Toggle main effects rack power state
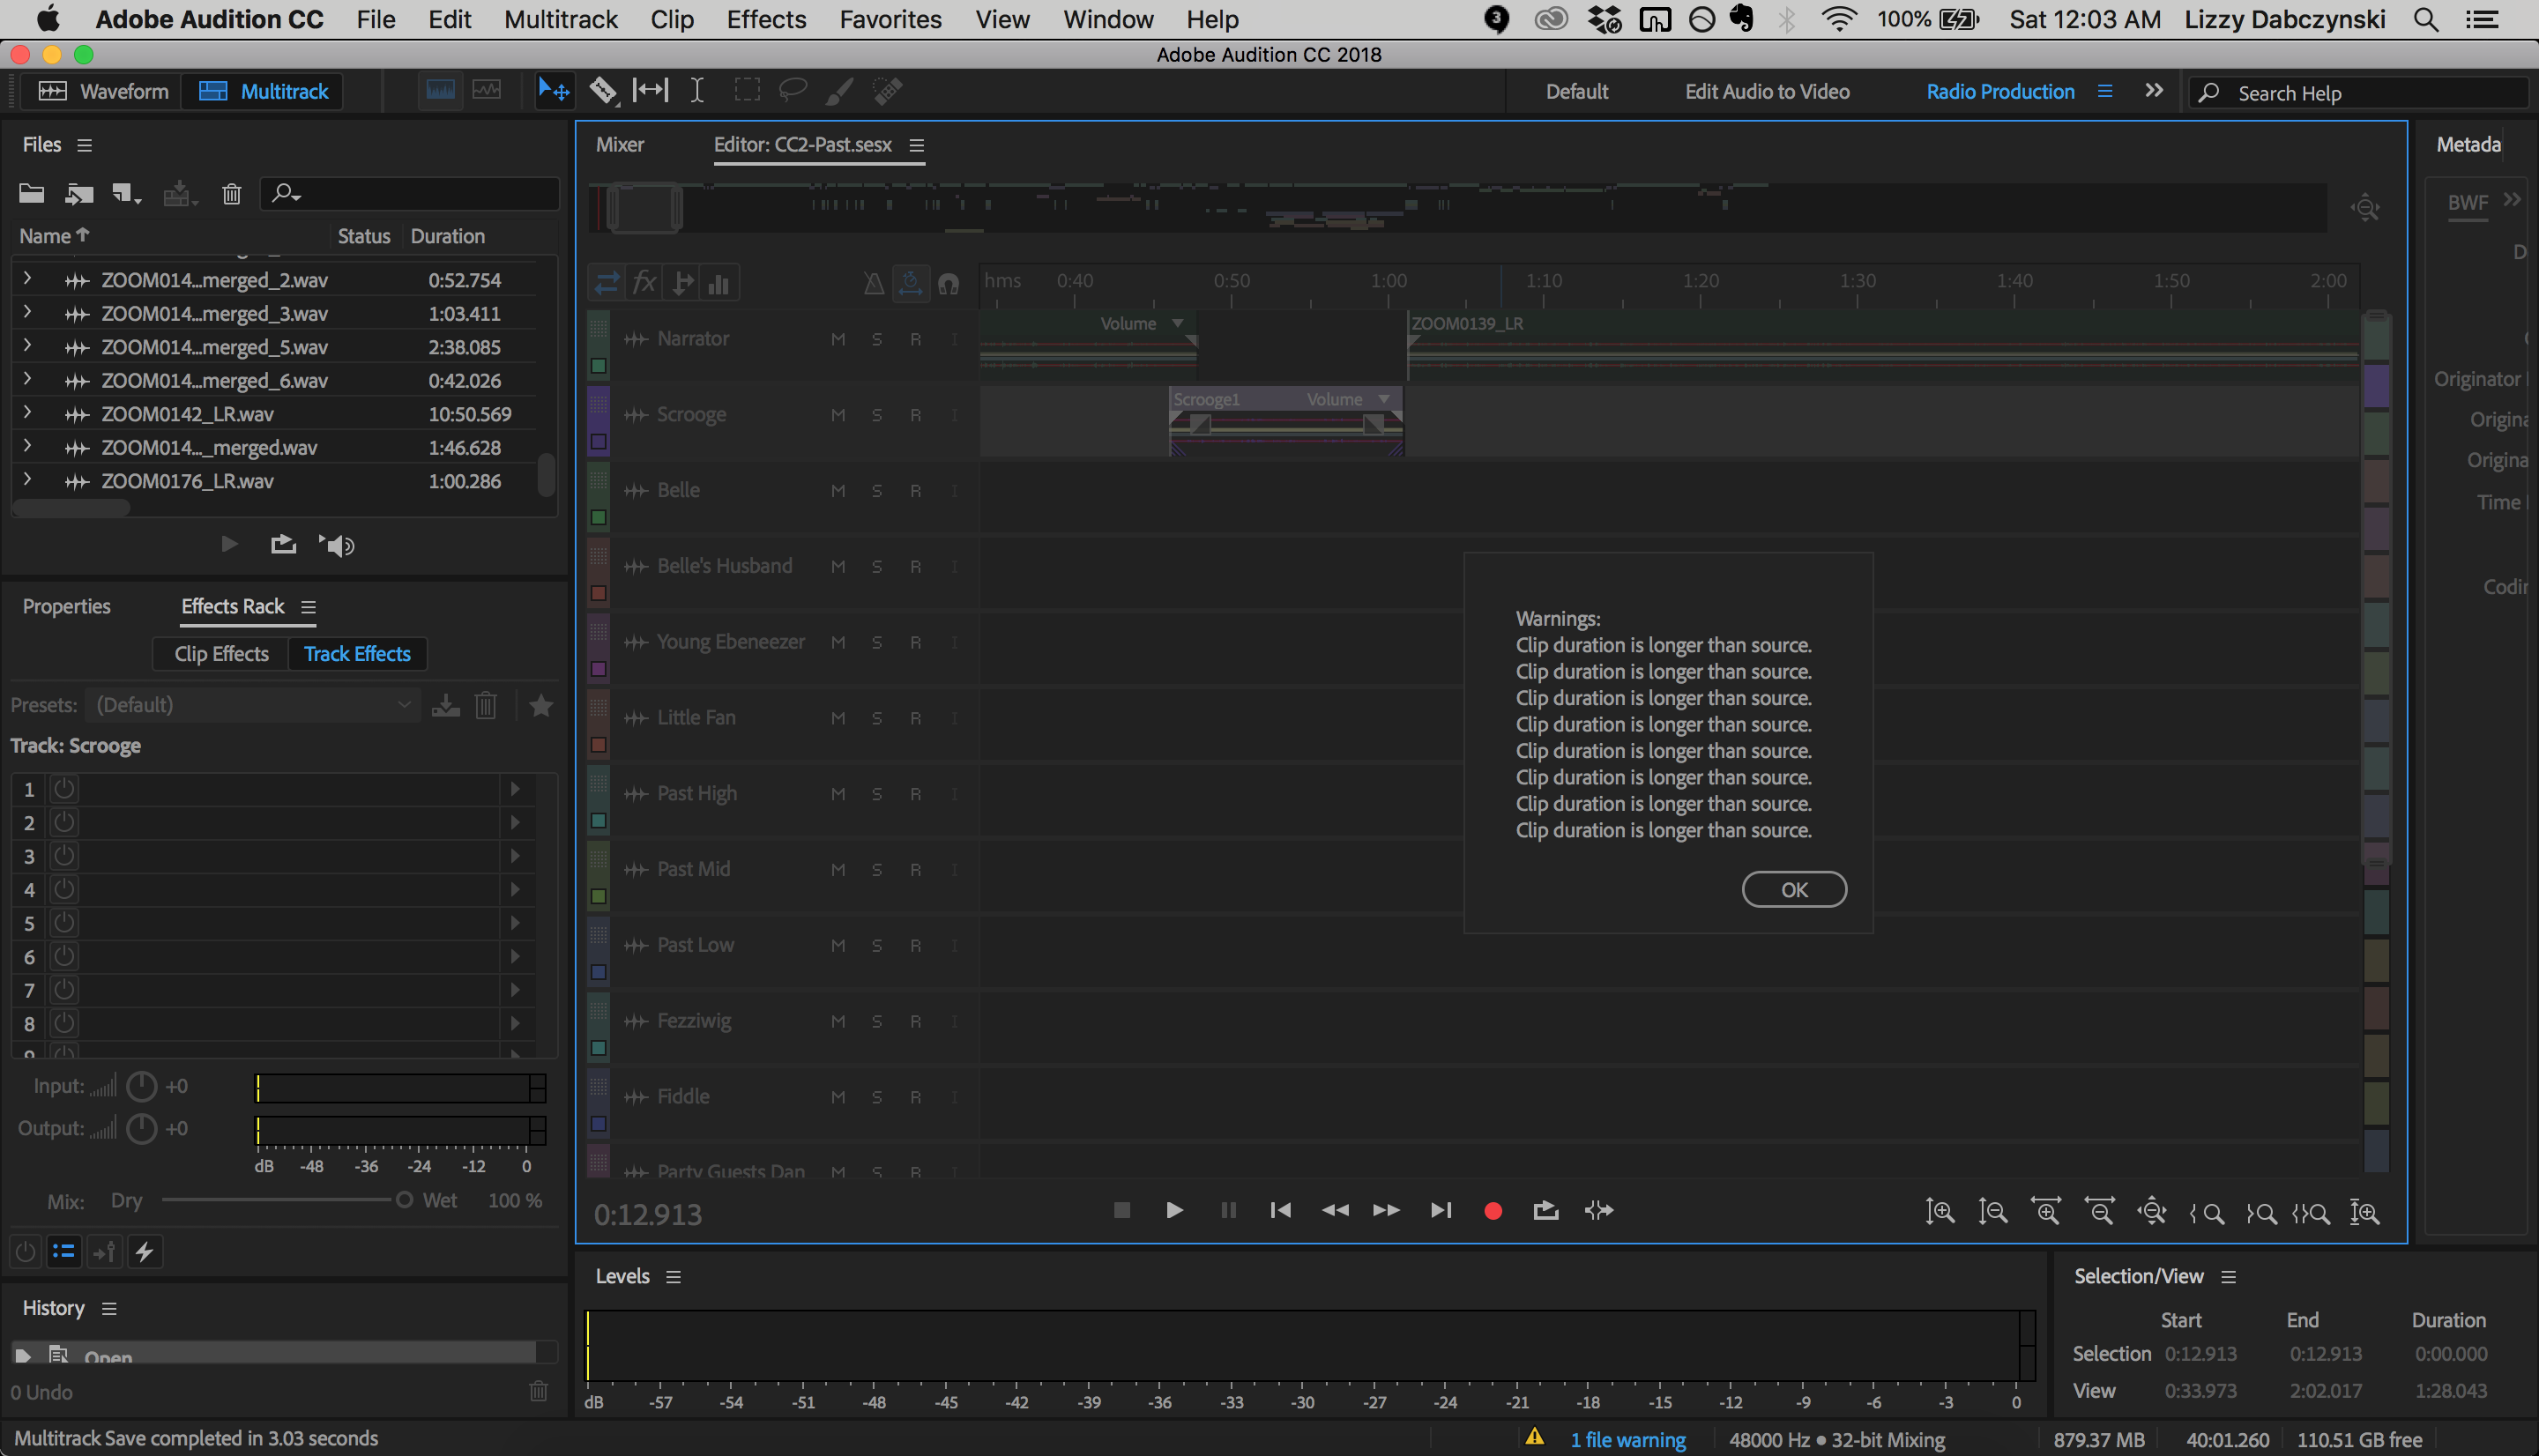2539x1456 pixels. click(25, 1251)
